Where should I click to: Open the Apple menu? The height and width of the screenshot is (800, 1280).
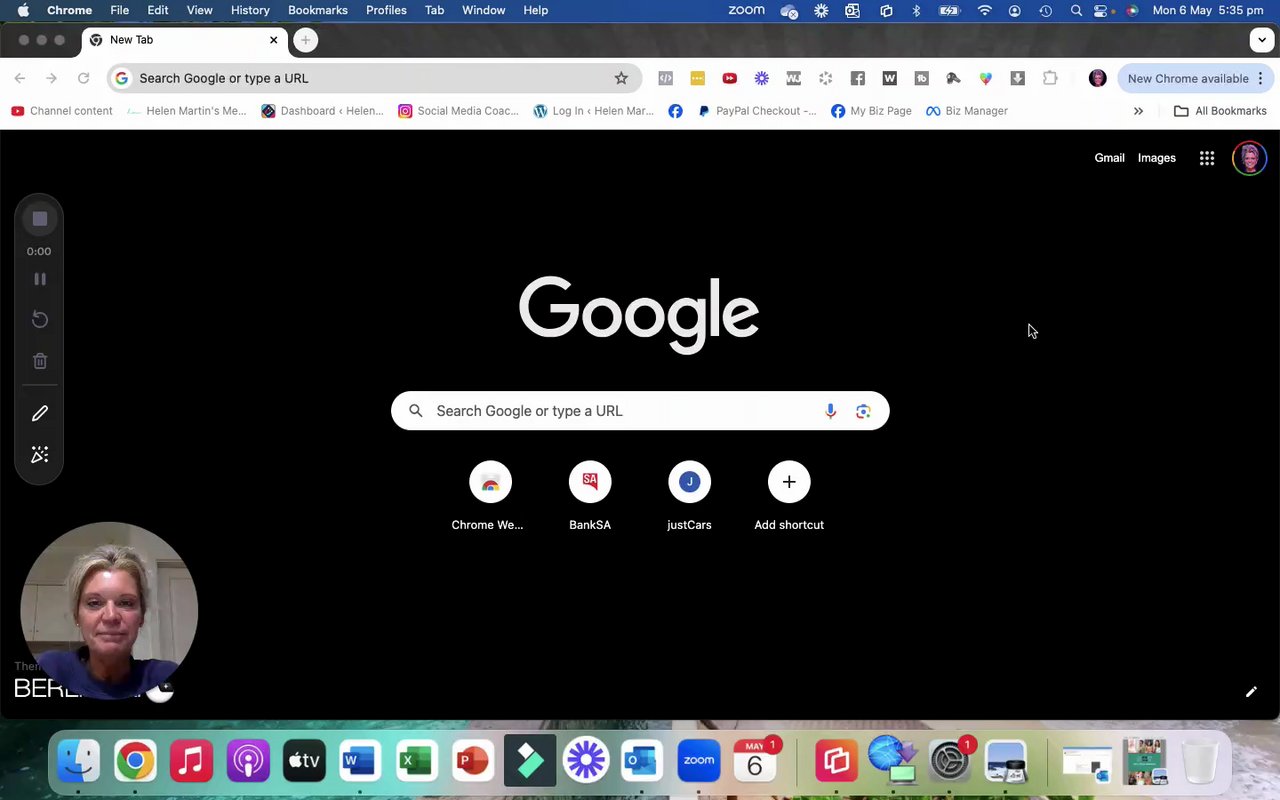pos(23,10)
